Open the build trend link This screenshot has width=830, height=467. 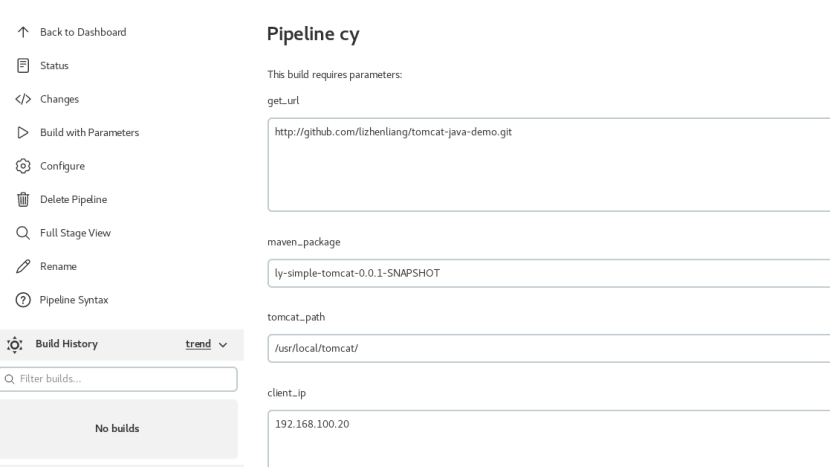[x=198, y=344]
